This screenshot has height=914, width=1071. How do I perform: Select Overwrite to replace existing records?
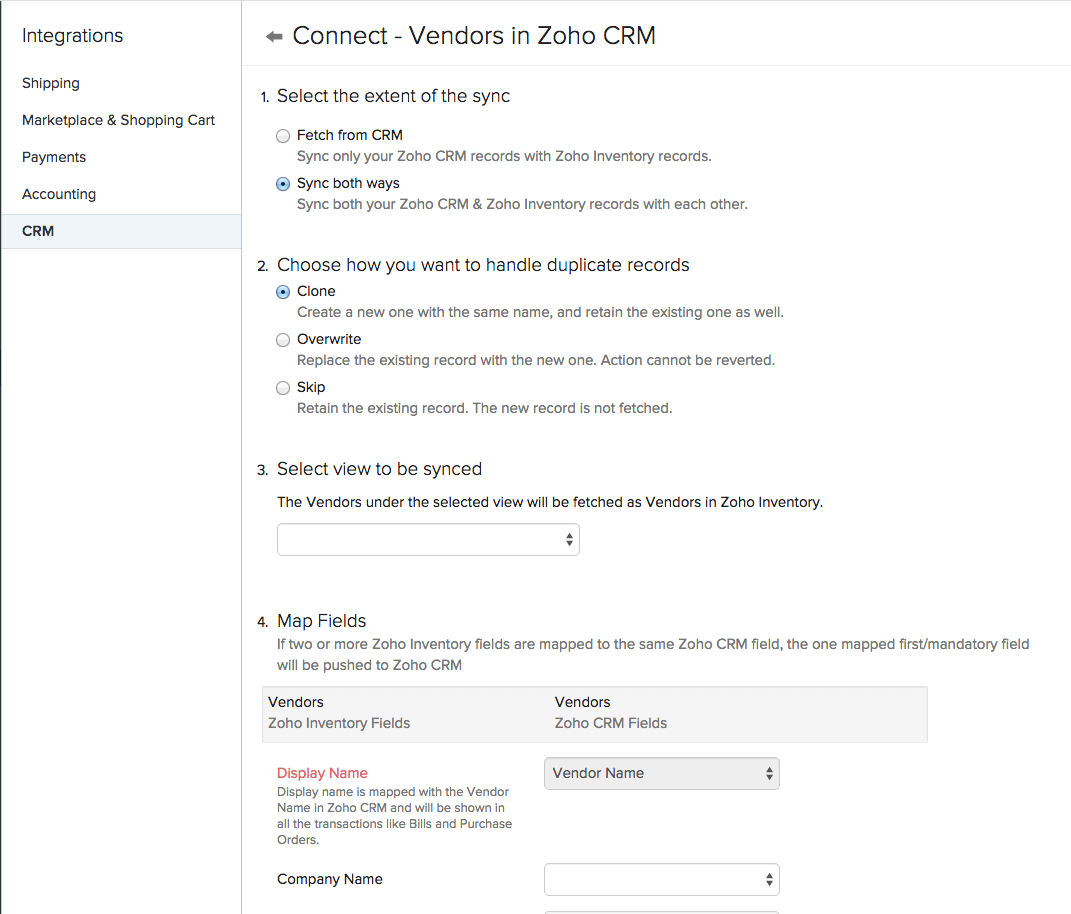pyautogui.click(x=282, y=340)
